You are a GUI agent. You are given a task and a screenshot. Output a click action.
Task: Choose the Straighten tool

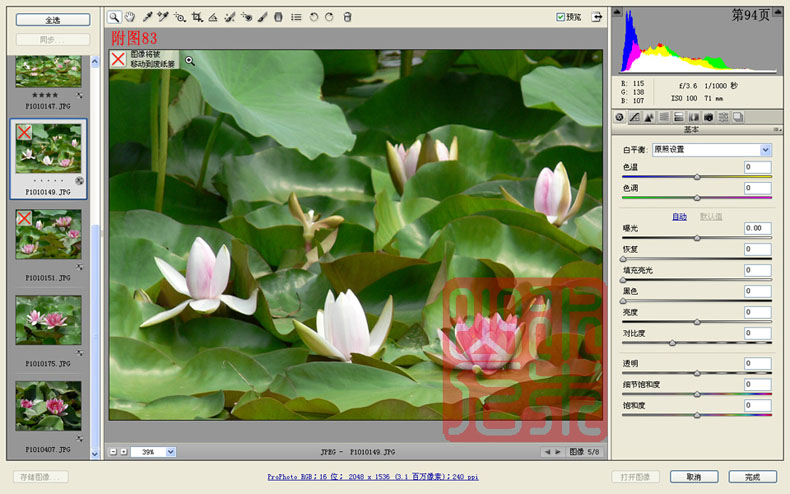click(x=213, y=17)
